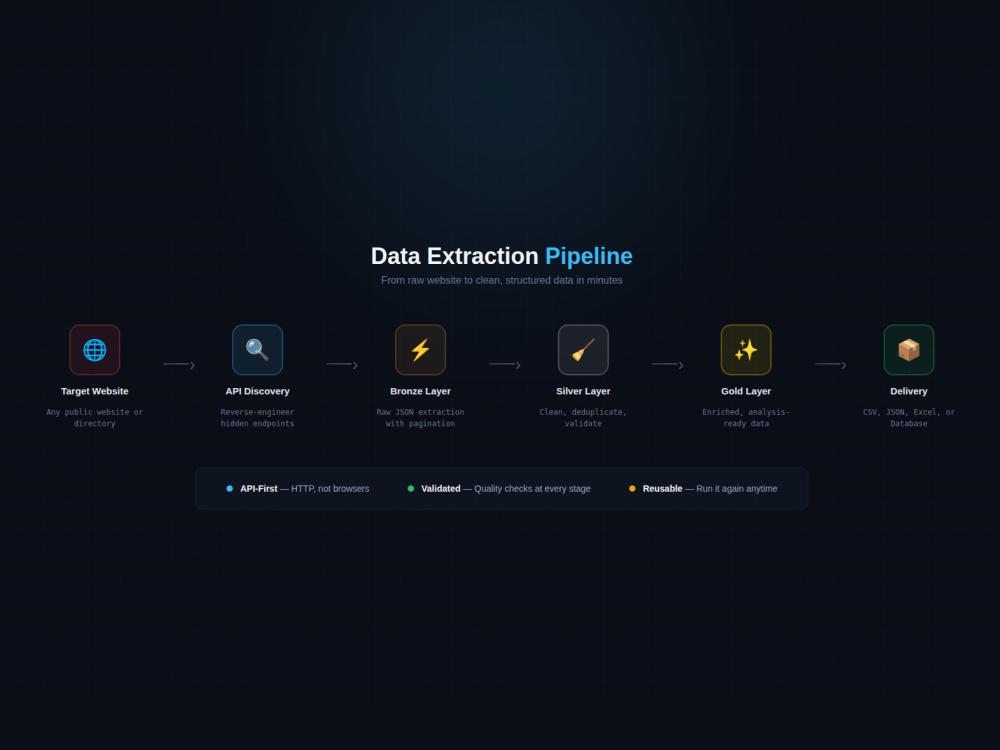Image resolution: width=1000 pixels, height=750 pixels.
Task: Click the subtitle 'From raw website to clean...'
Action: point(502,280)
